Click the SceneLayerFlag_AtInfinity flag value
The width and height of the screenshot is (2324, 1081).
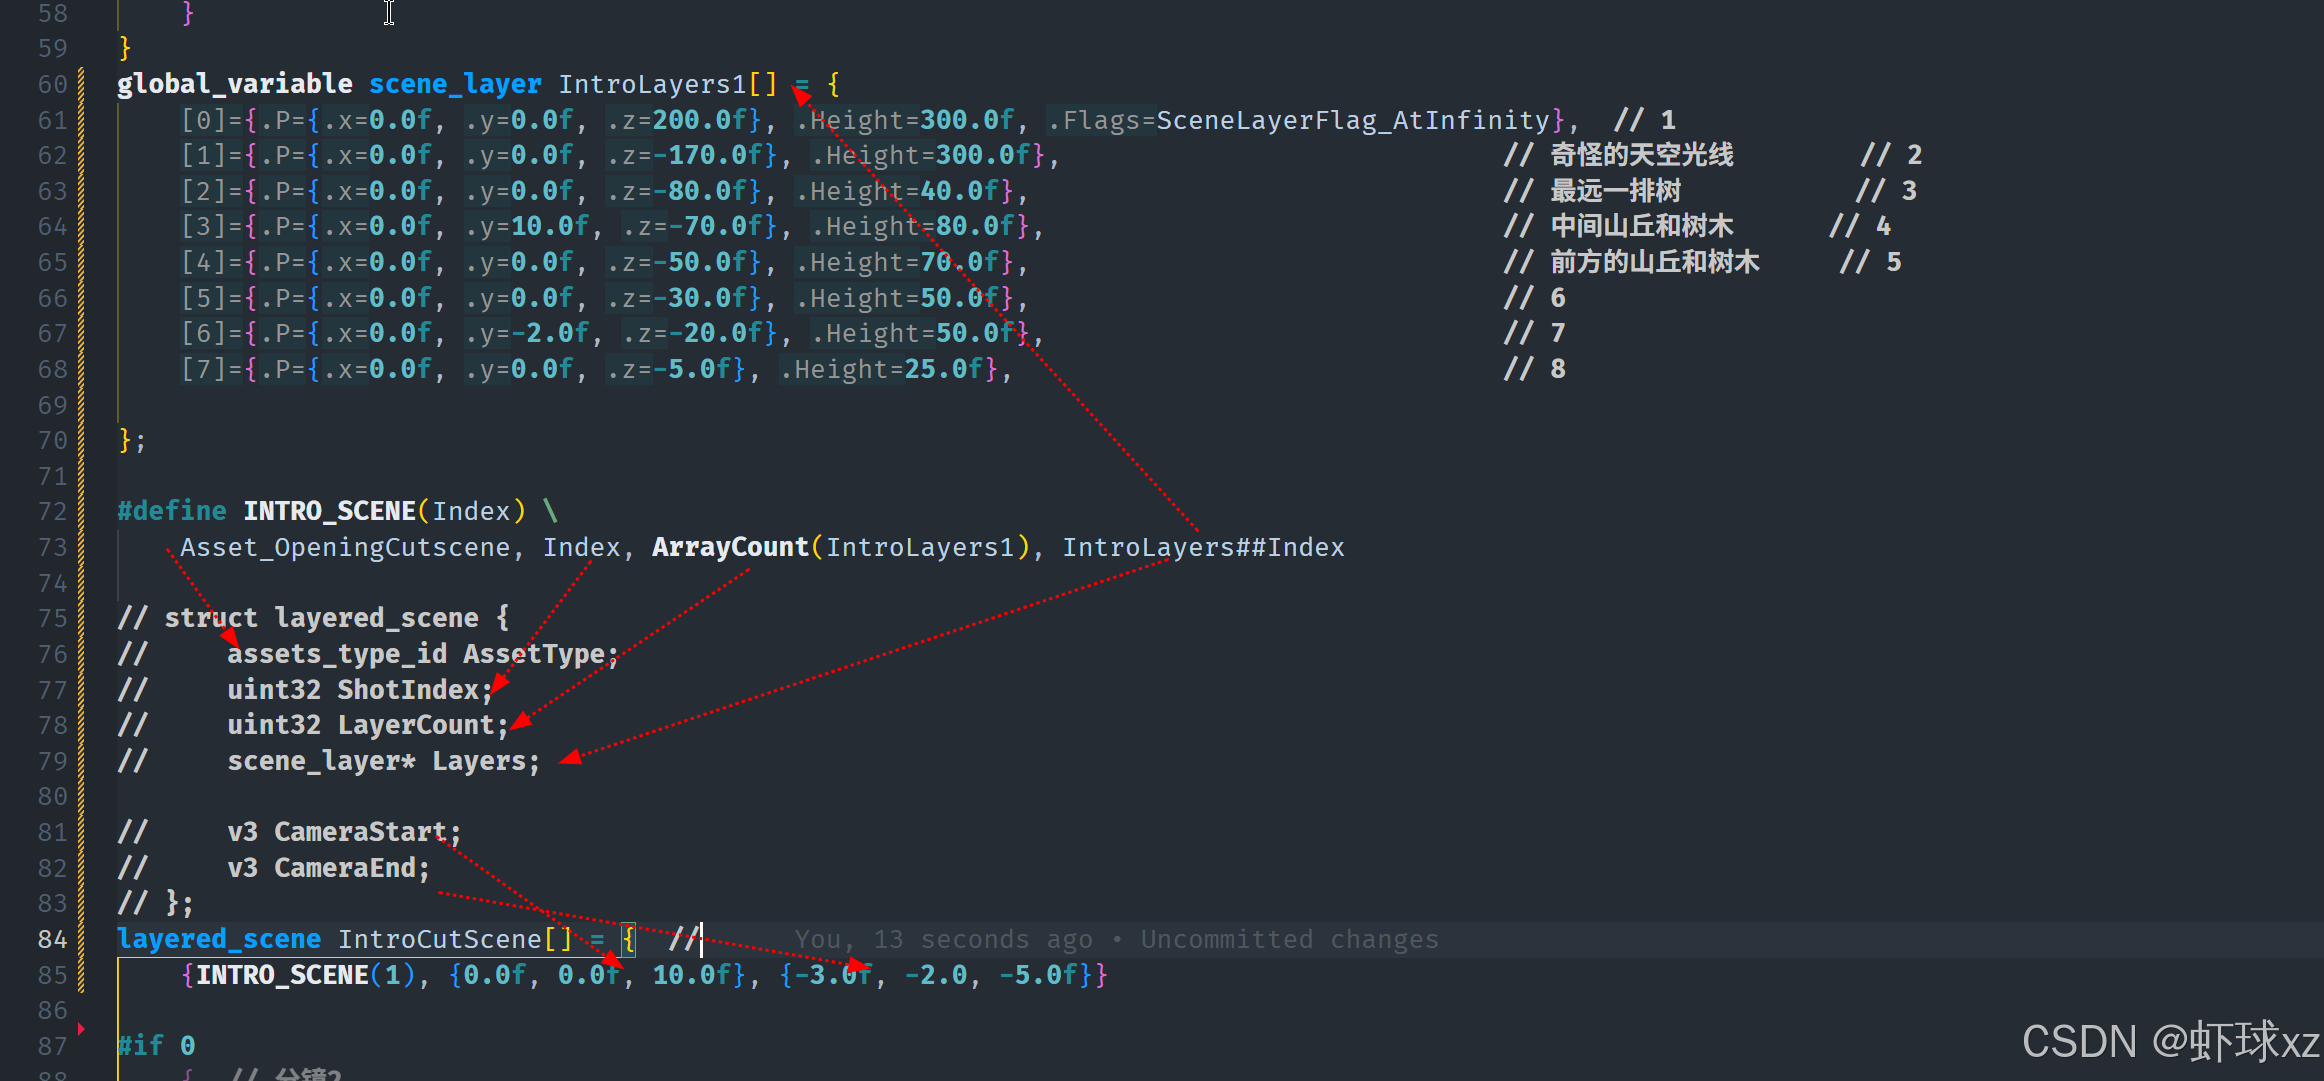[1352, 121]
